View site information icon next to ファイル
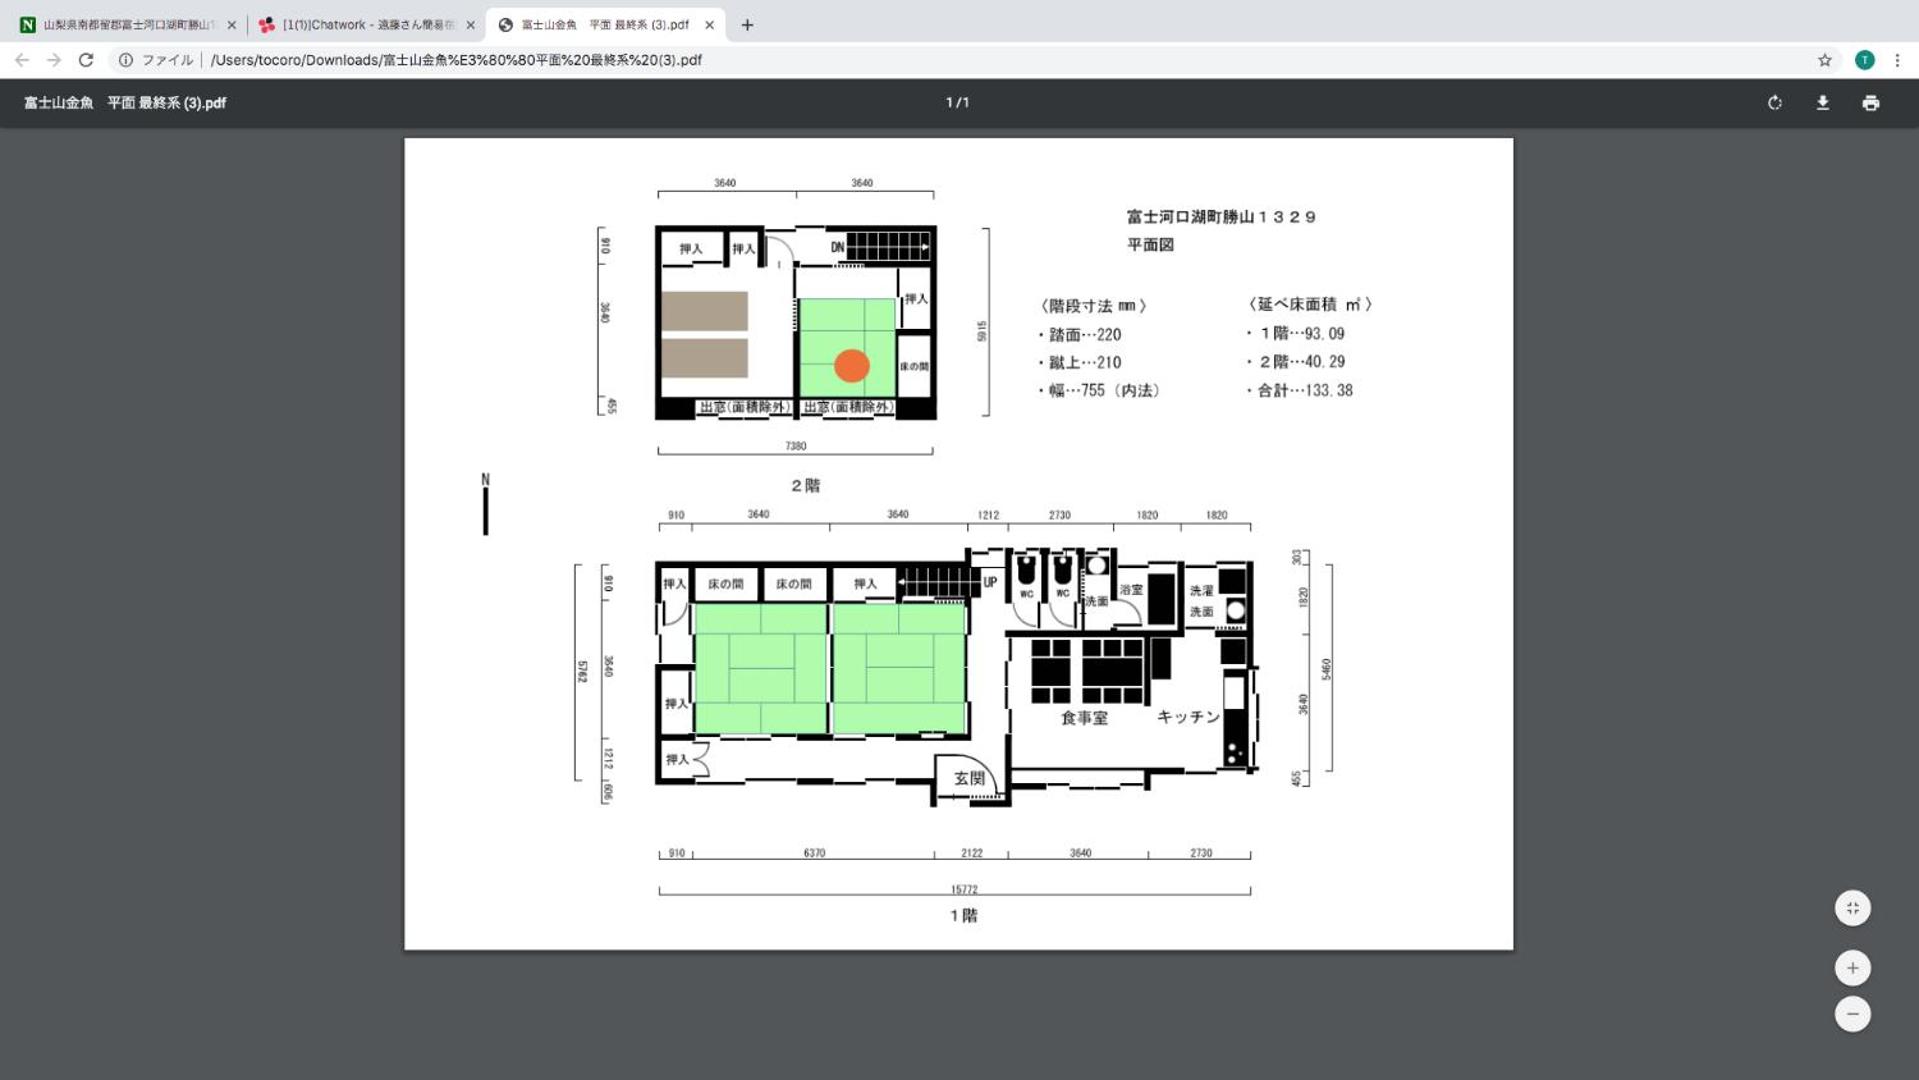Screen dimensions: 1919x1080 (126, 60)
